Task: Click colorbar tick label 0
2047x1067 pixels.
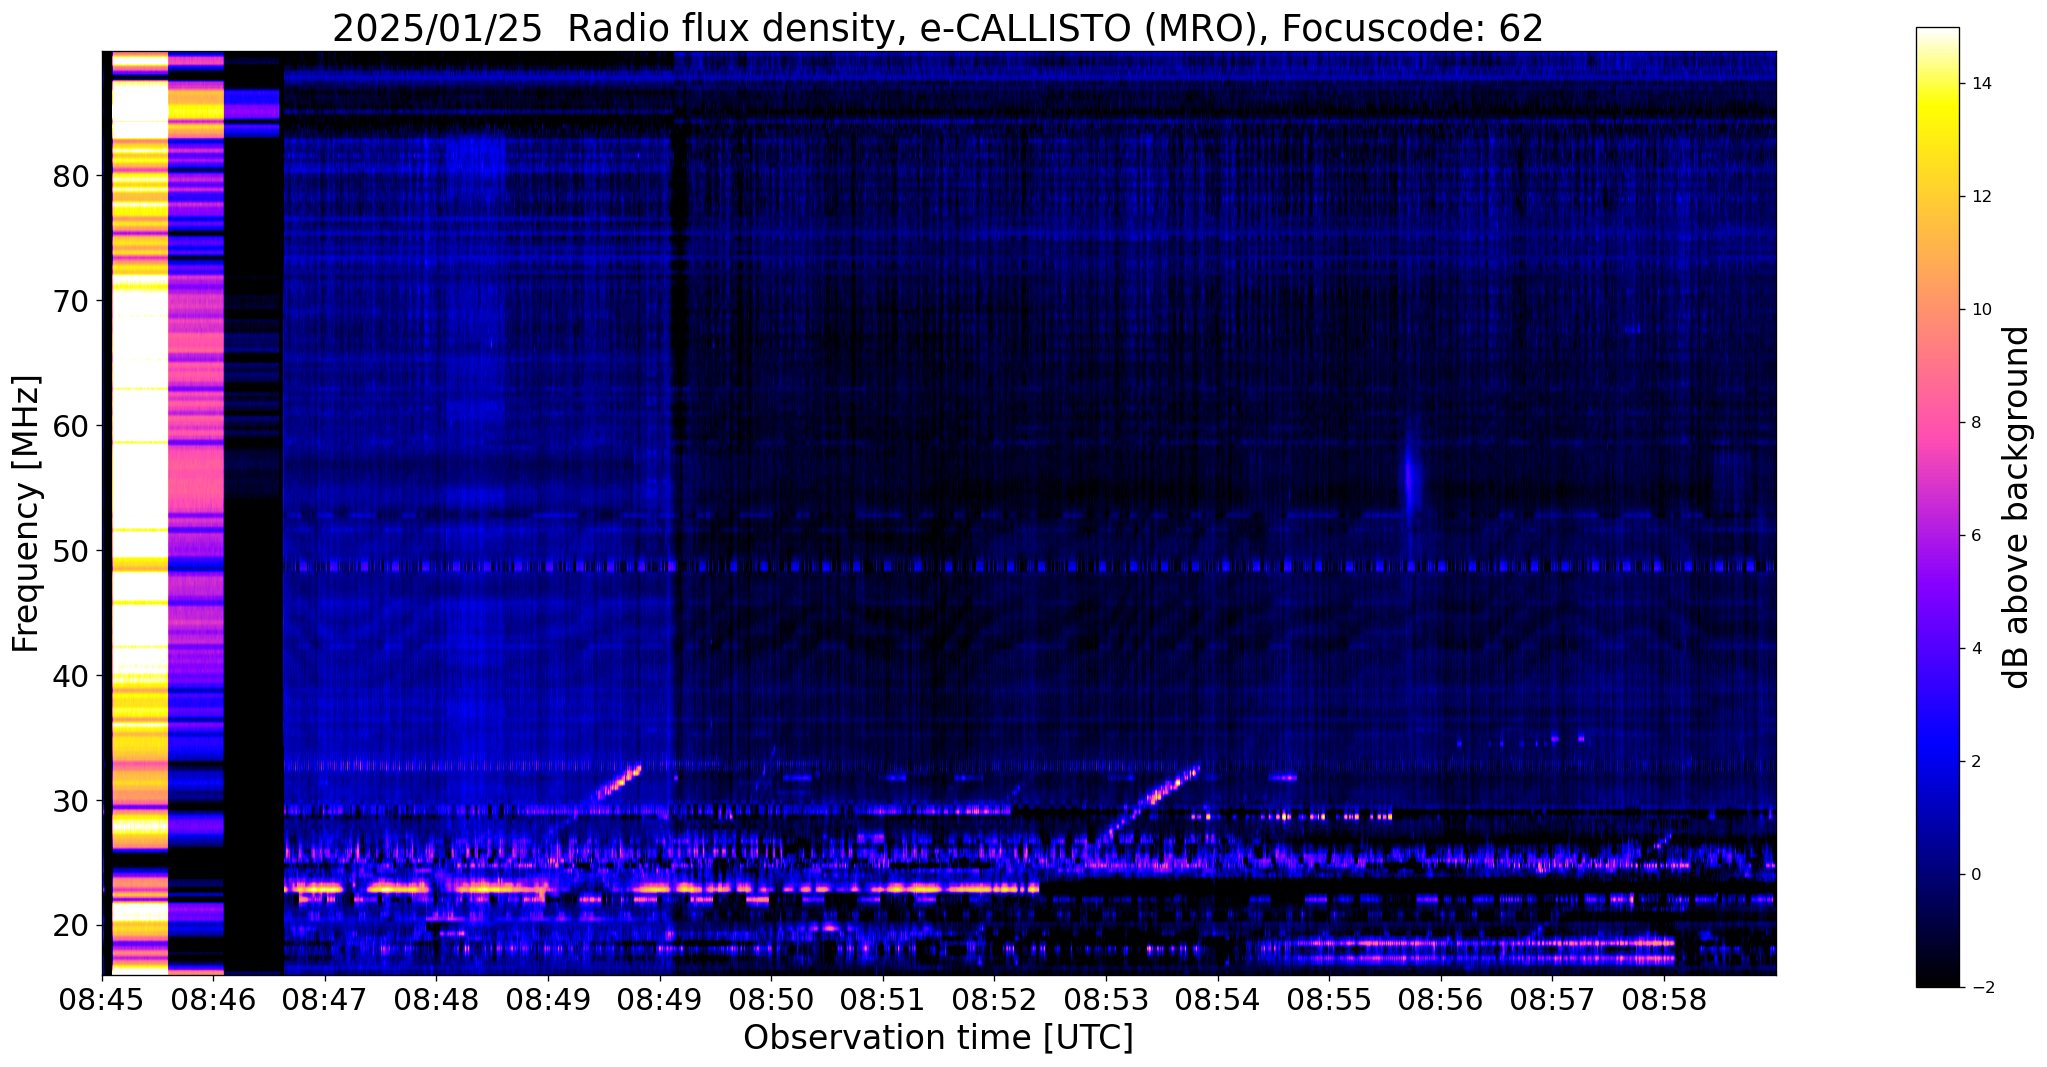Action: click(1975, 875)
